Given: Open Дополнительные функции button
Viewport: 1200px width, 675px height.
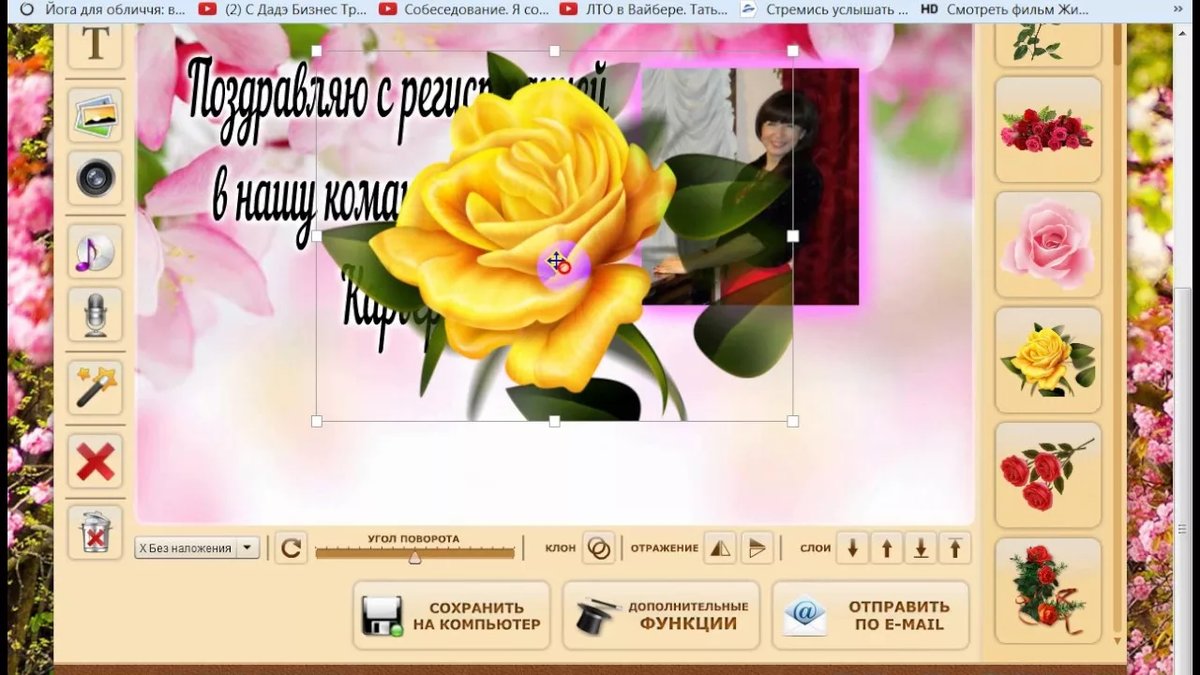Looking at the screenshot, I should point(661,615).
